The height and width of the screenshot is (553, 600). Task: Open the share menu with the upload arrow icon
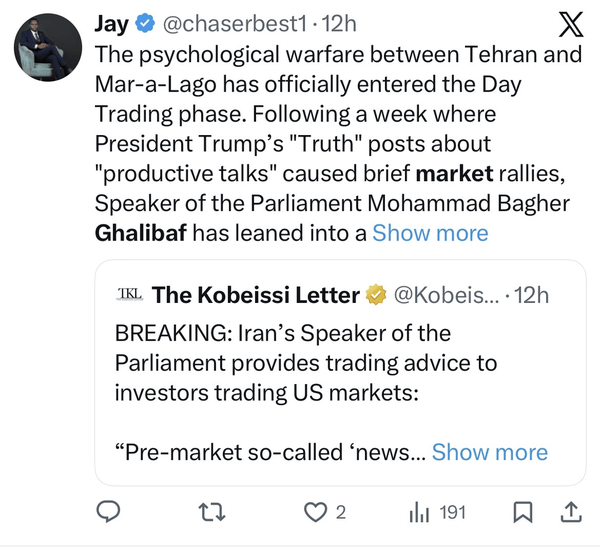(571, 512)
